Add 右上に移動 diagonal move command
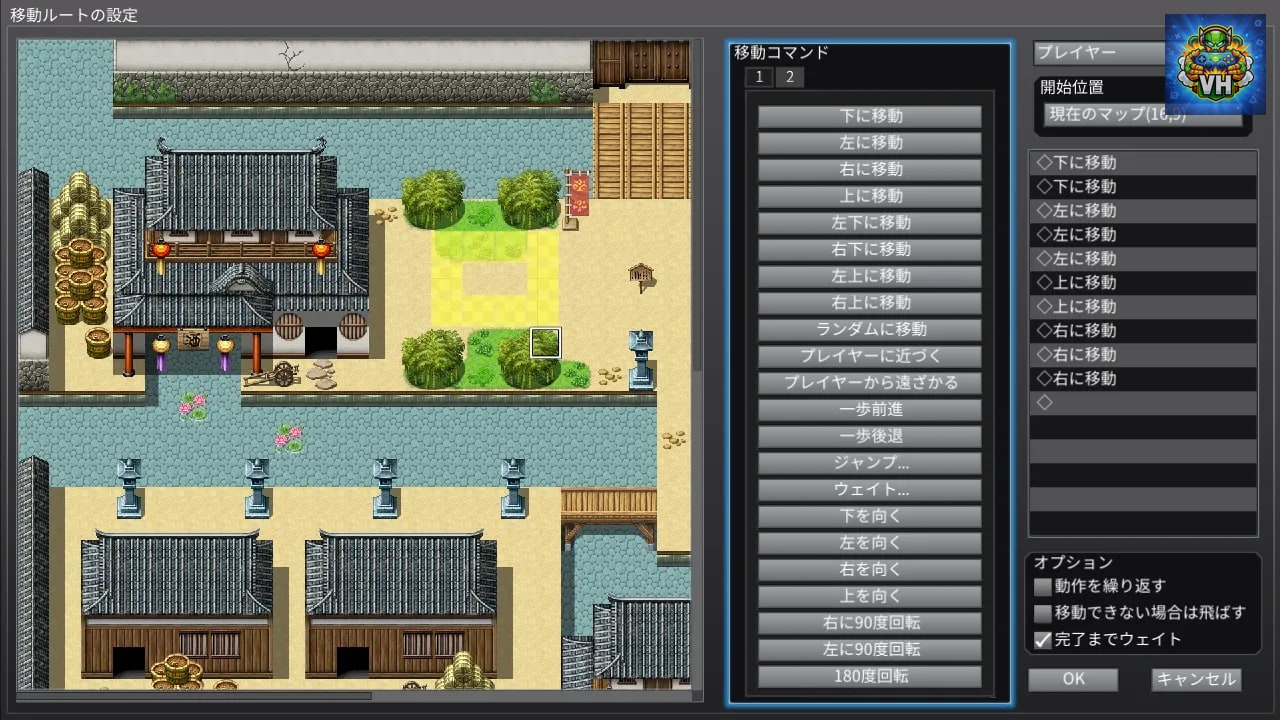Screen dimensions: 1280x720 869,303
